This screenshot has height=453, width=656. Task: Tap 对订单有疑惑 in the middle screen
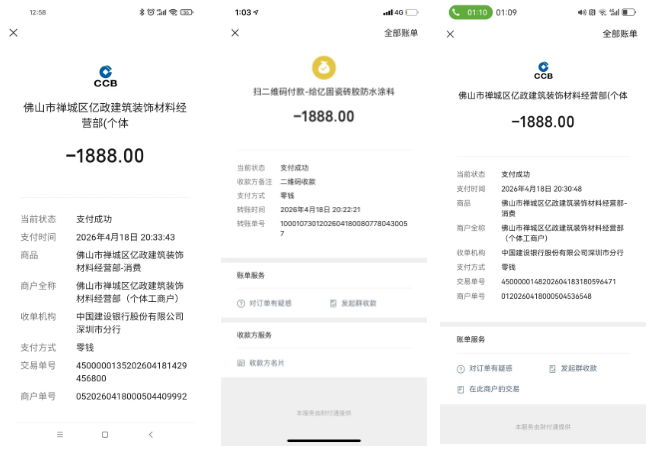tap(270, 303)
